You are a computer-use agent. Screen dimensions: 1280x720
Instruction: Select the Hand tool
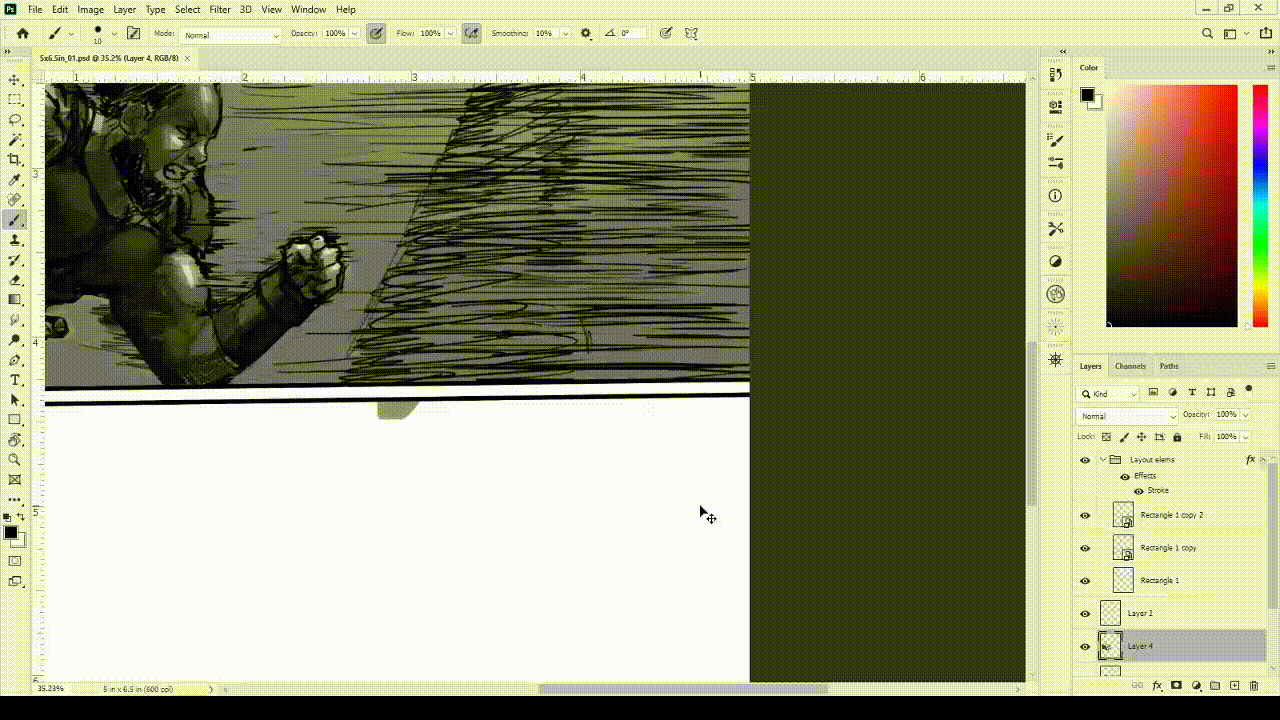point(15,440)
